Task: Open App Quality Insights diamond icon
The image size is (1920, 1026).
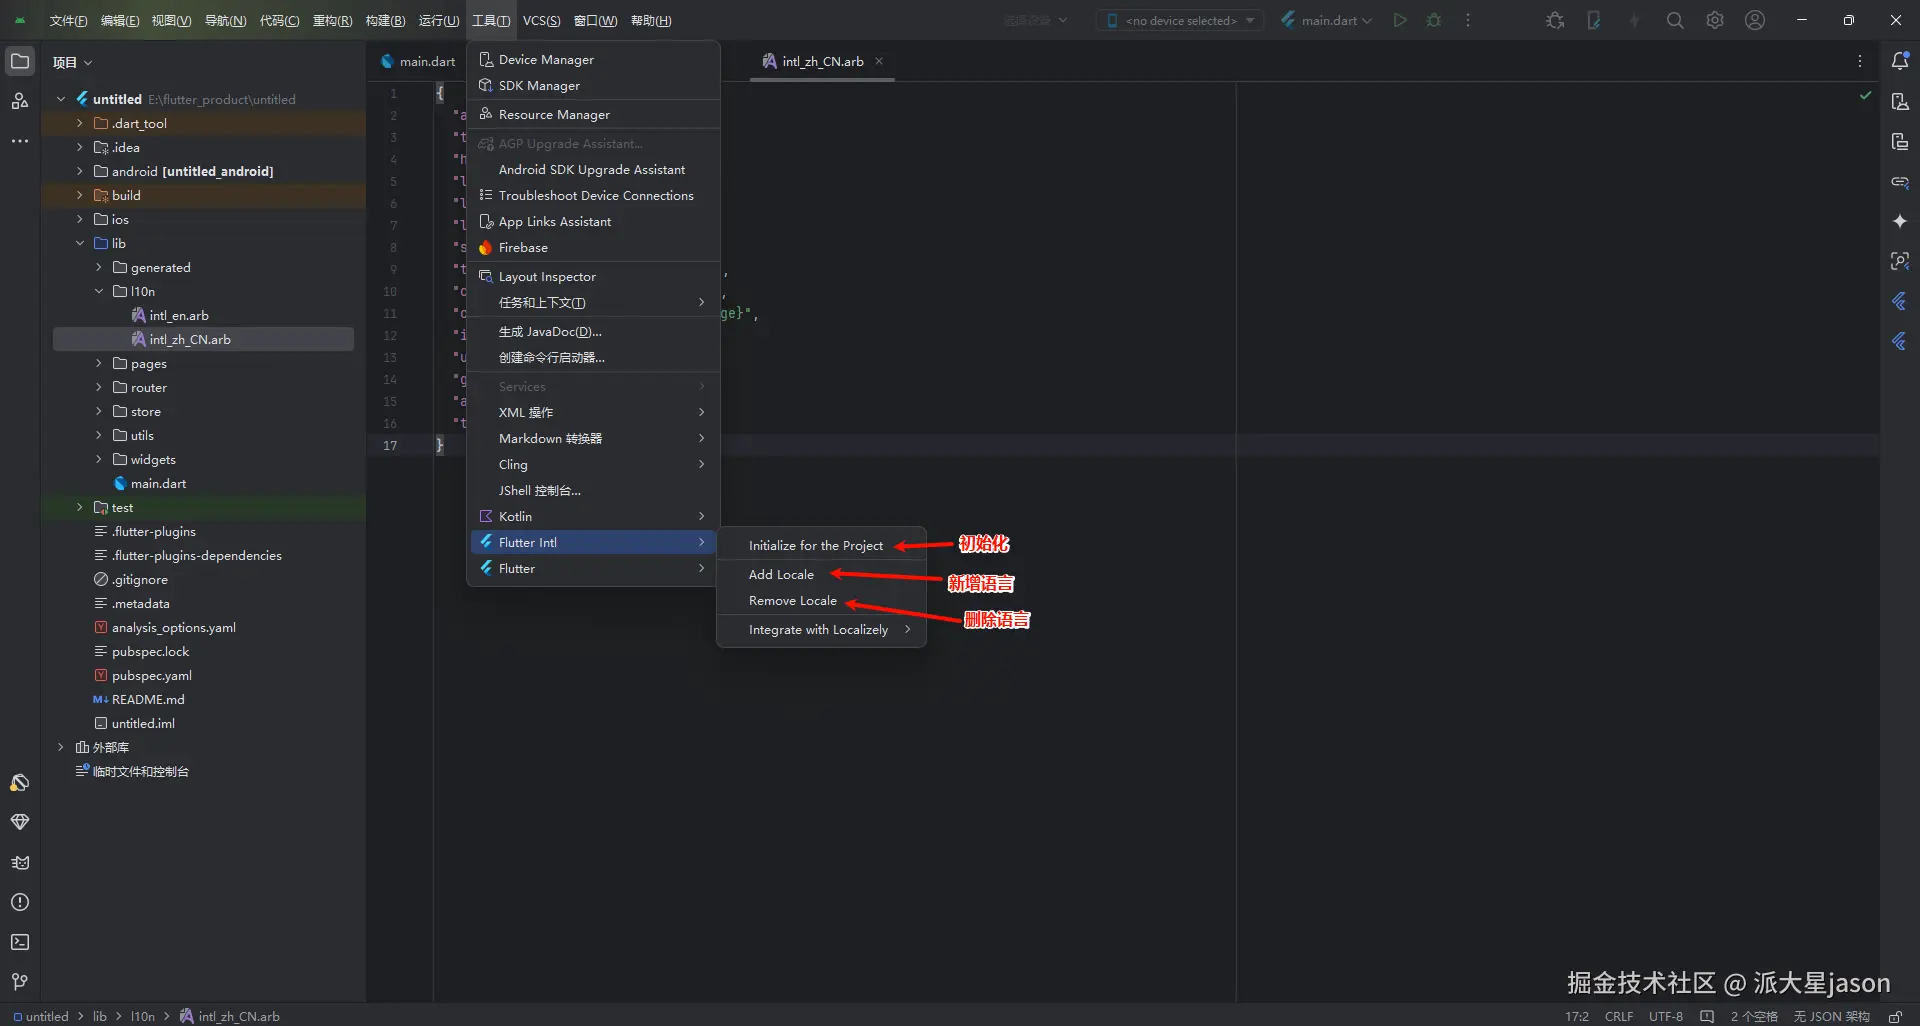Action: (x=20, y=822)
